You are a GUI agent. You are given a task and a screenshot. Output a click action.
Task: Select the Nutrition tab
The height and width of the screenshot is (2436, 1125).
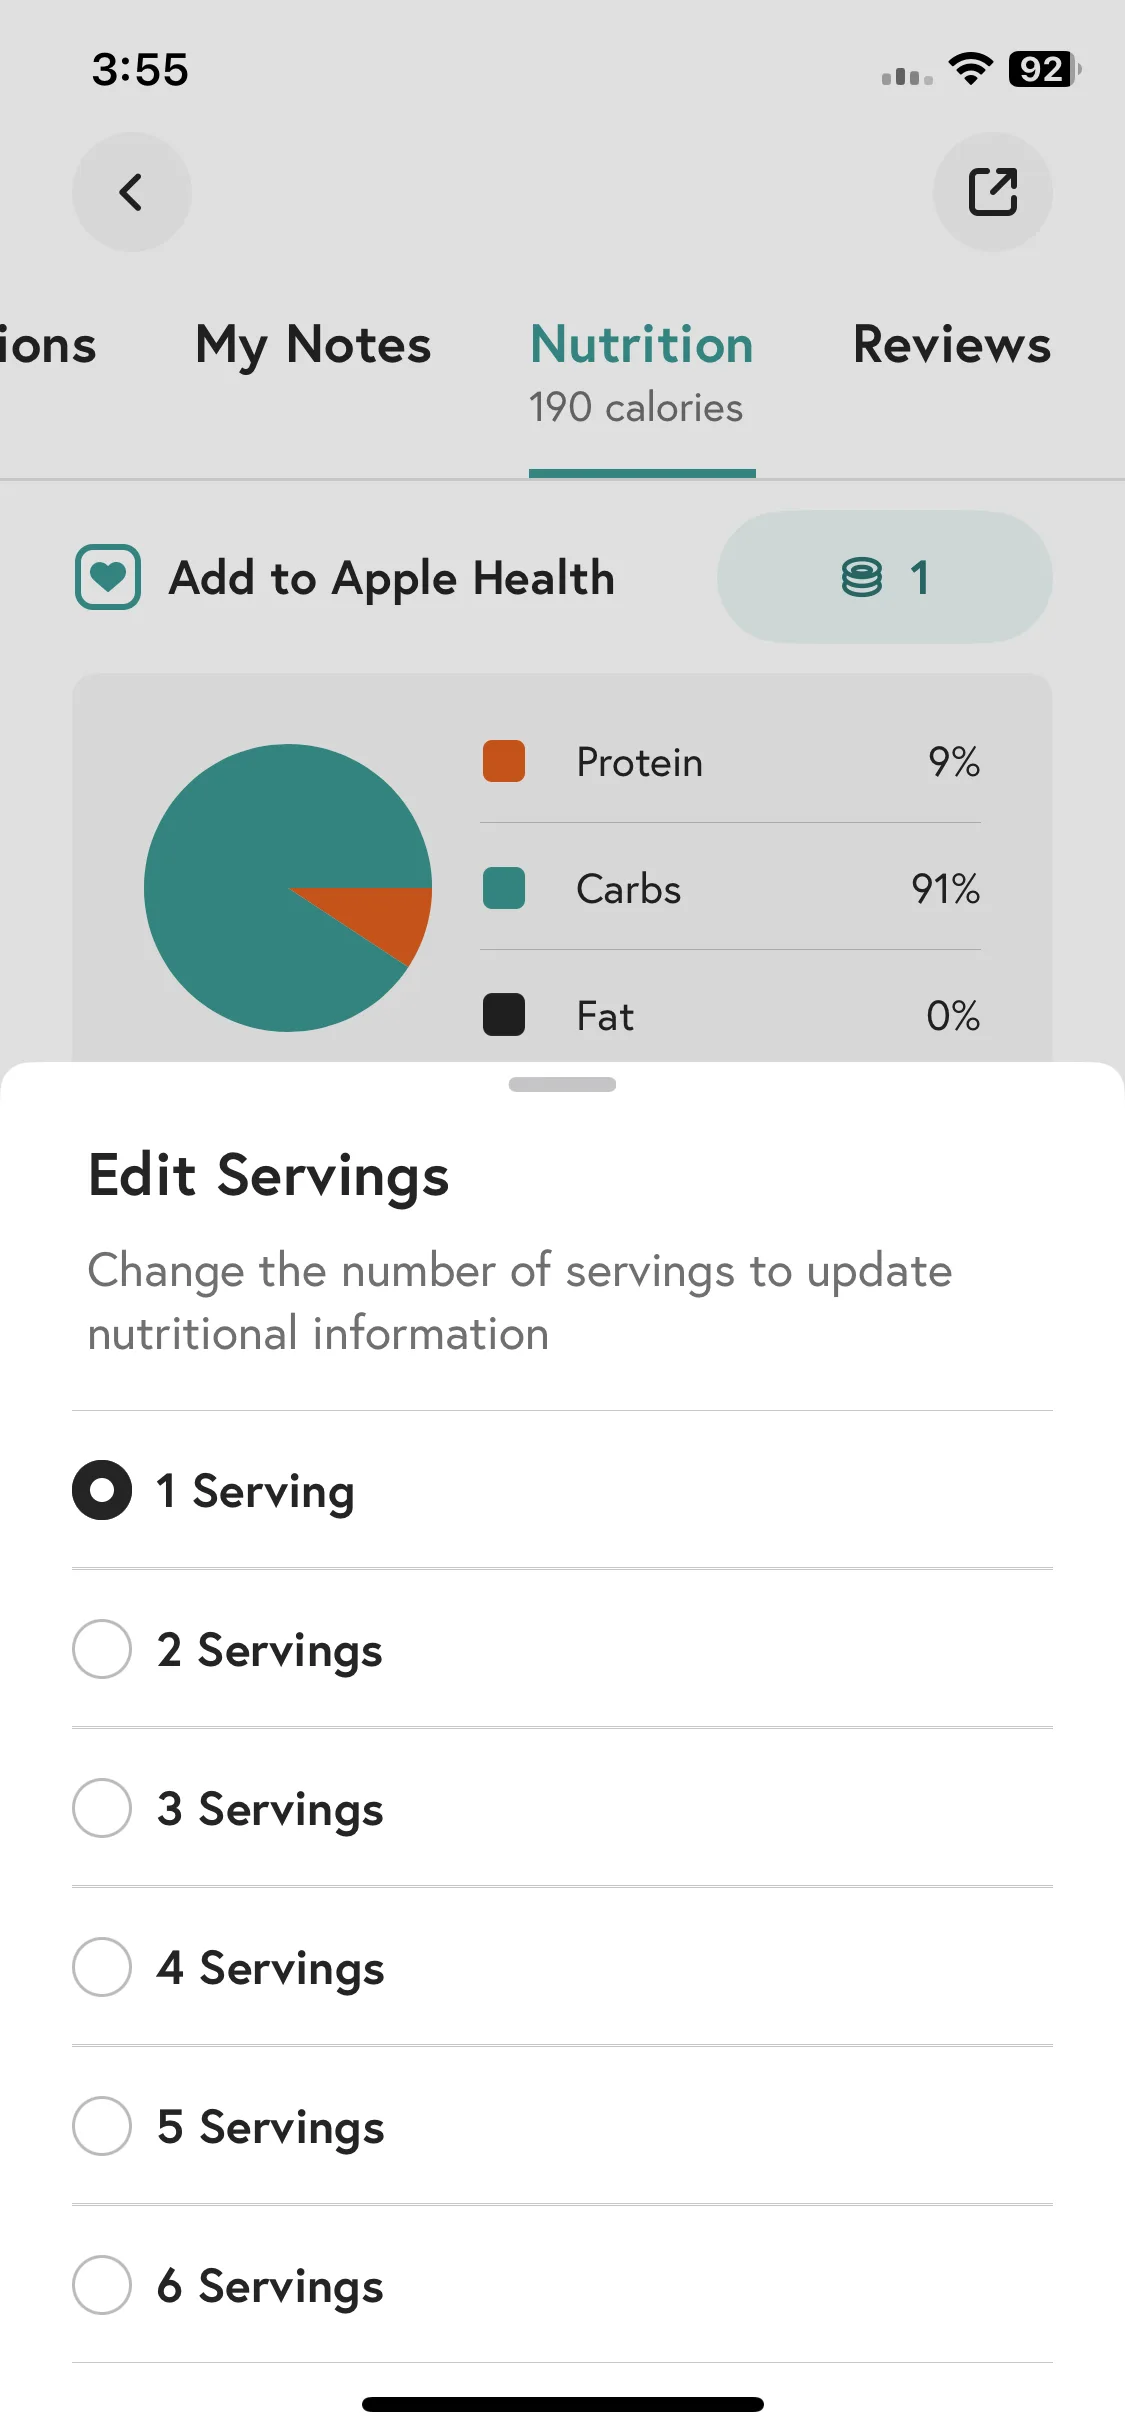(x=641, y=372)
